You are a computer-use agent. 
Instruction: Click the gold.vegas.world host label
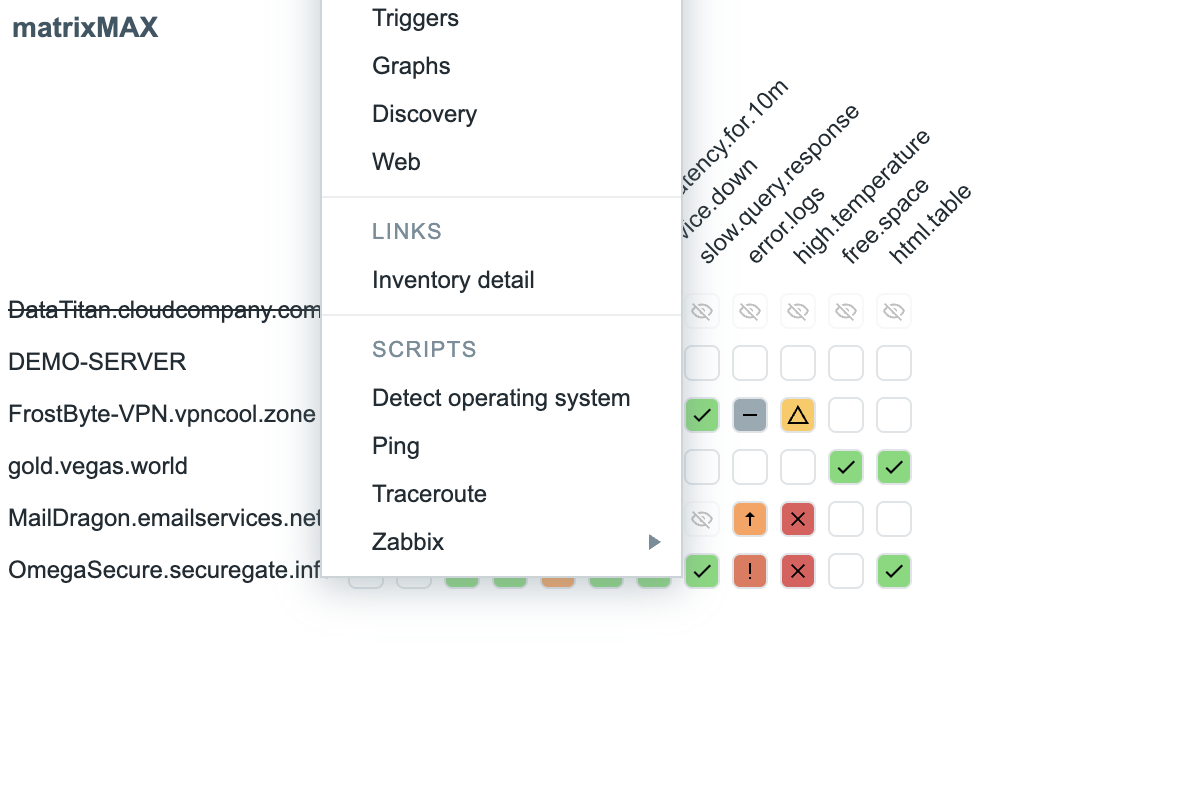[98, 466]
